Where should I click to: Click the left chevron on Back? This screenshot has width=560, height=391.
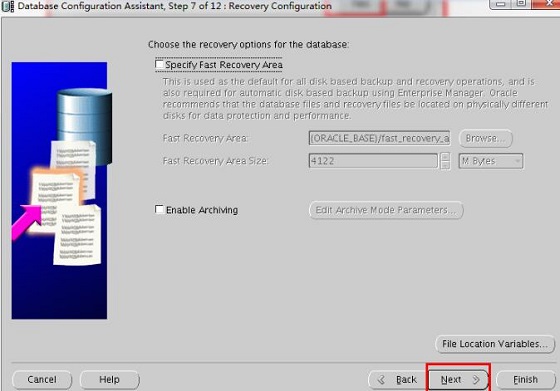[381, 380]
